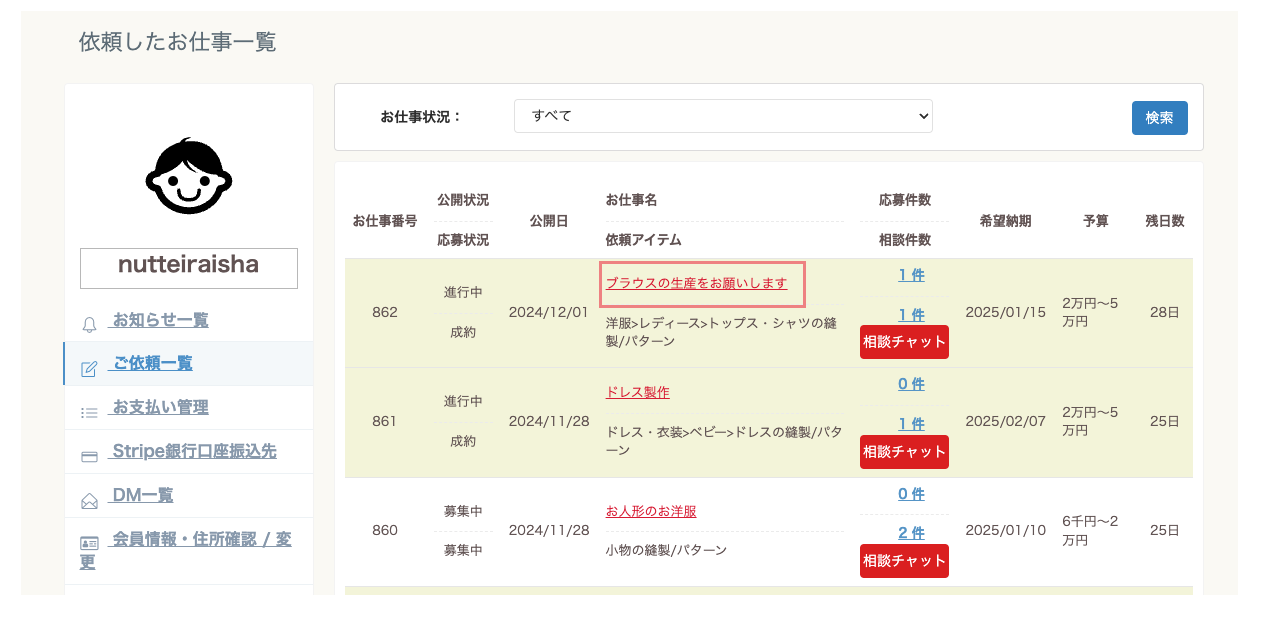
Task: Click 相談件数 1 件 link for job 861
Action: pyautogui.click(x=911, y=424)
